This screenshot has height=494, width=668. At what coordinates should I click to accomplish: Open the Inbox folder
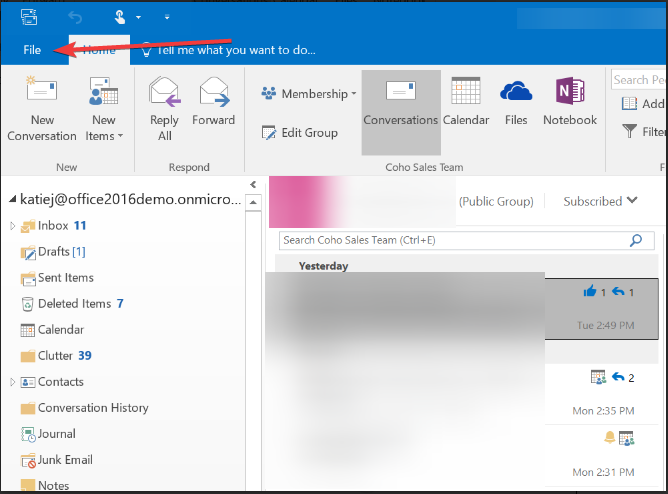[53, 226]
